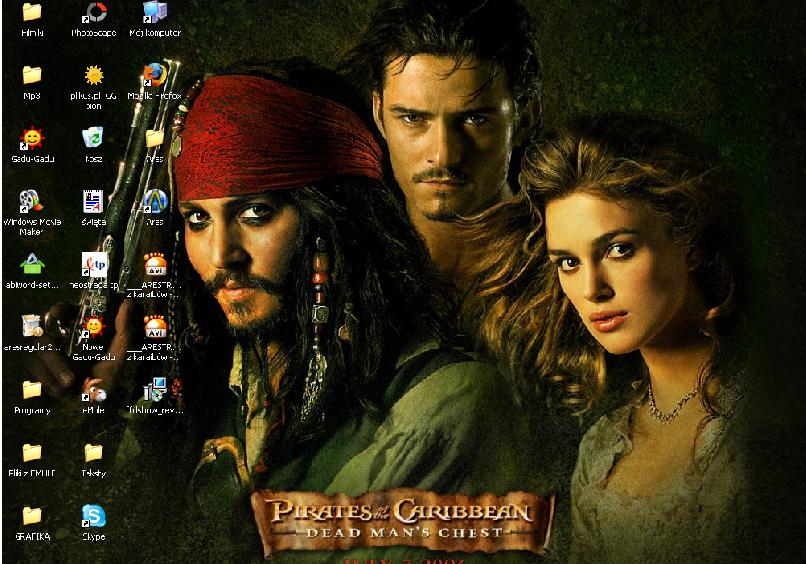The width and height of the screenshot is (806, 564).
Task: Click the Mój komputer icon
Action: [154, 14]
